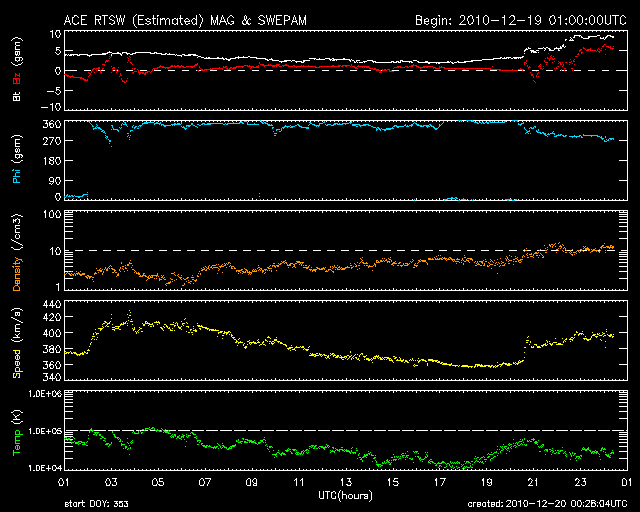Click the 440 tick on the Speed axis

tap(52, 305)
